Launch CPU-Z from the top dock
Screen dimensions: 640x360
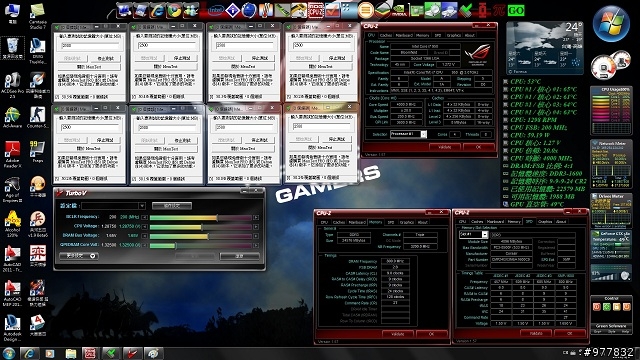click(x=316, y=10)
